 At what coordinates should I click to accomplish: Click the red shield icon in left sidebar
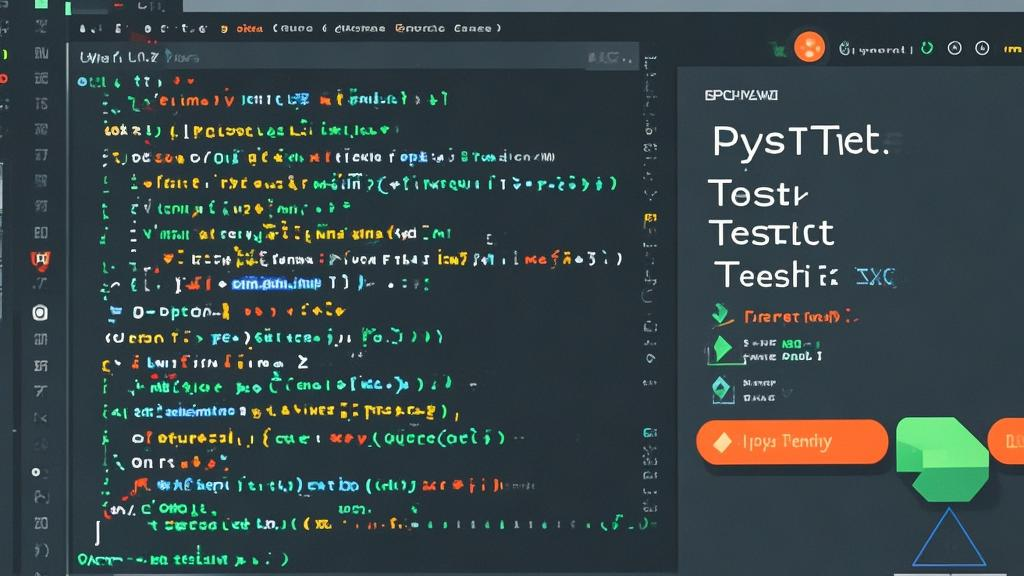click(x=40, y=261)
